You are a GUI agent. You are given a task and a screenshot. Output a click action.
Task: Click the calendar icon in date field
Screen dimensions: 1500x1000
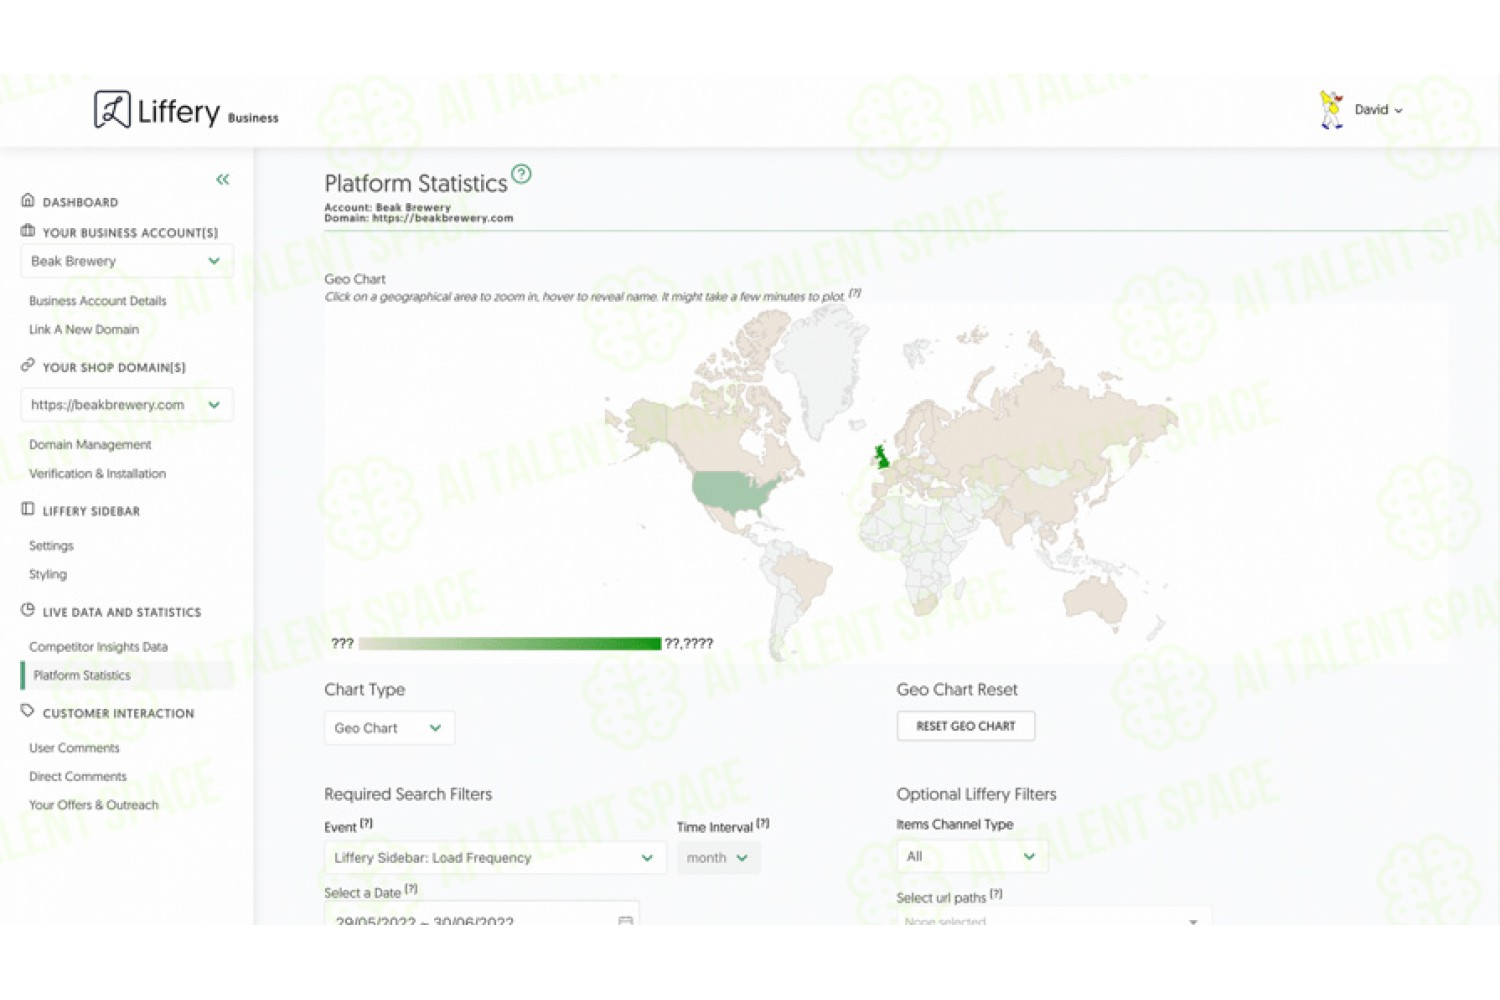tap(625, 920)
